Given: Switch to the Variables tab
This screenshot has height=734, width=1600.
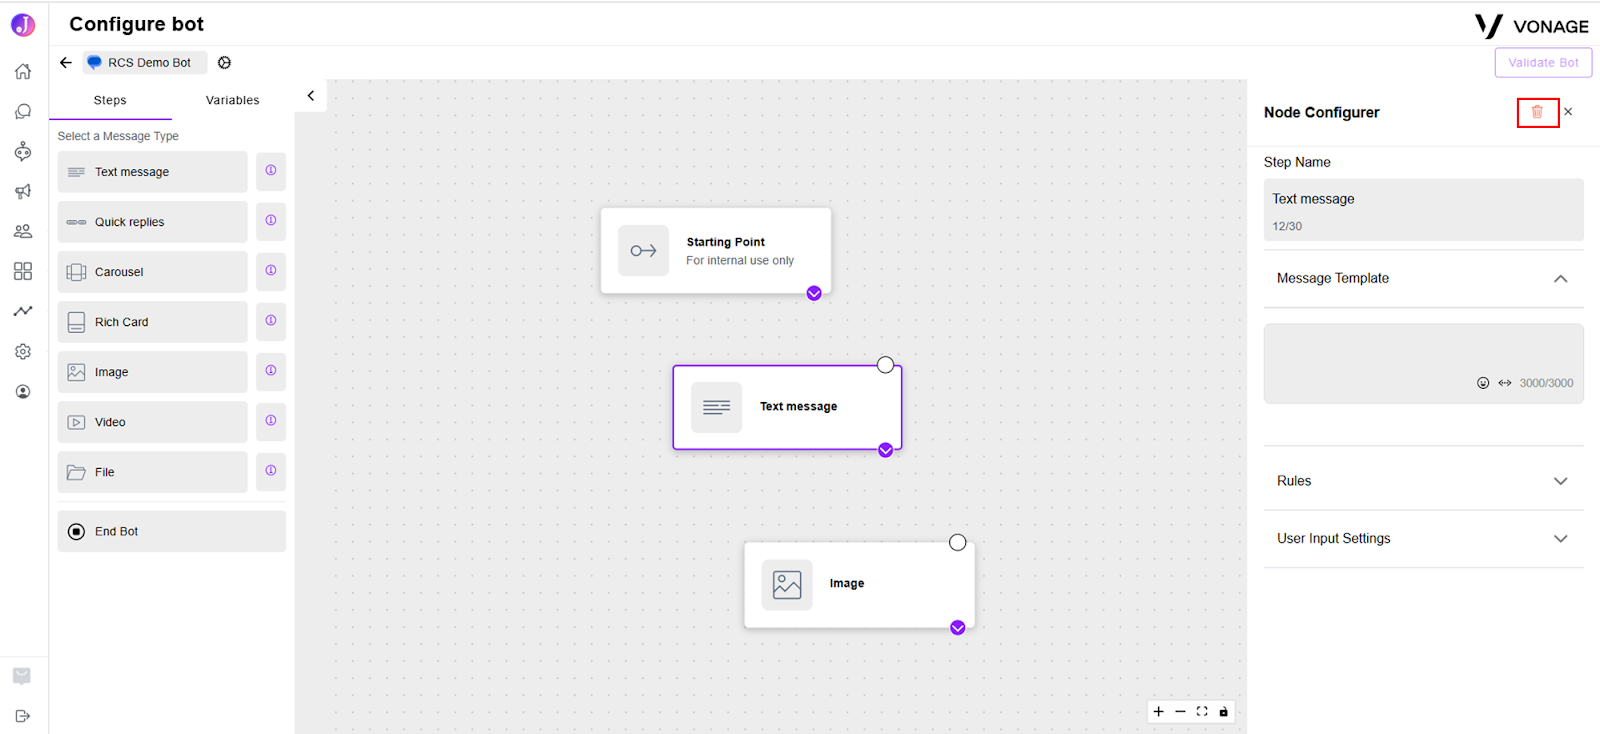Looking at the screenshot, I should point(232,100).
